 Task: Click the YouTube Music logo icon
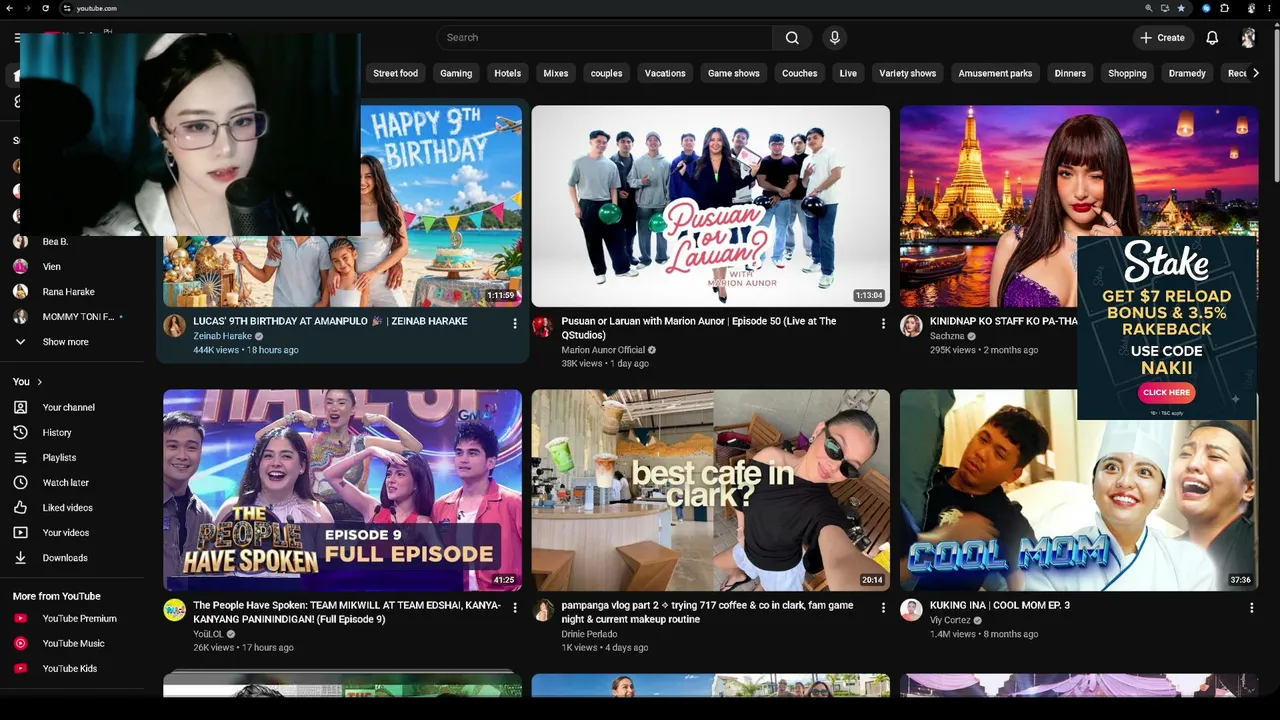pyautogui.click(x=20, y=644)
